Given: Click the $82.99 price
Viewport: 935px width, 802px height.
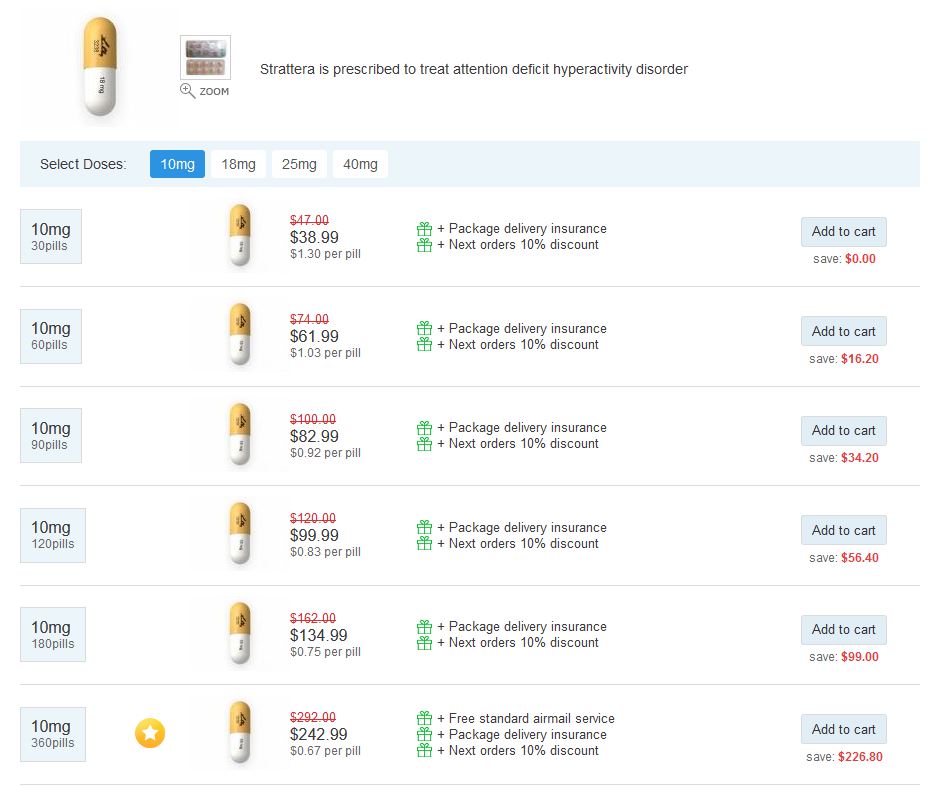Looking at the screenshot, I should [314, 436].
